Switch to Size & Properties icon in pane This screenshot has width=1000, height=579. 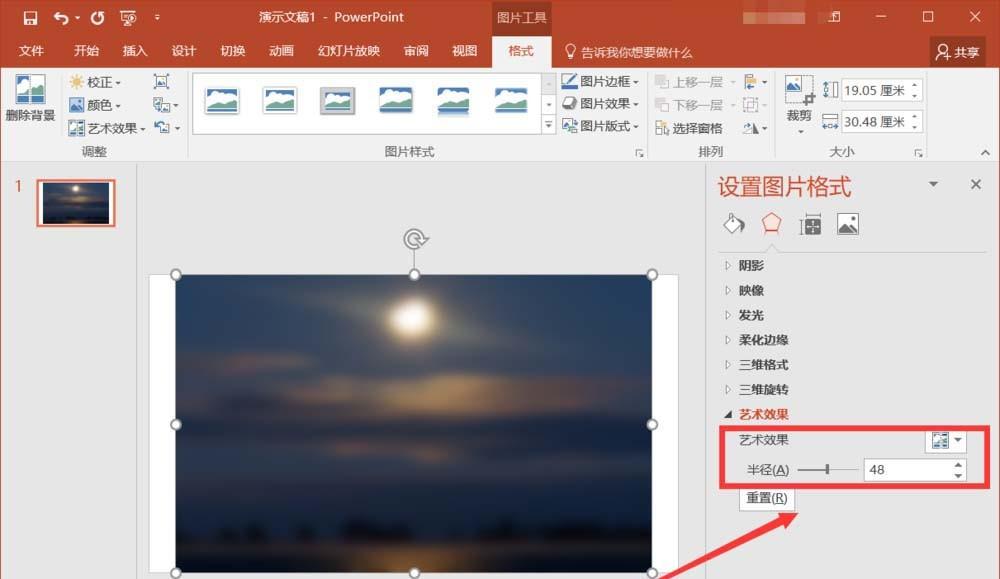pos(811,224)
